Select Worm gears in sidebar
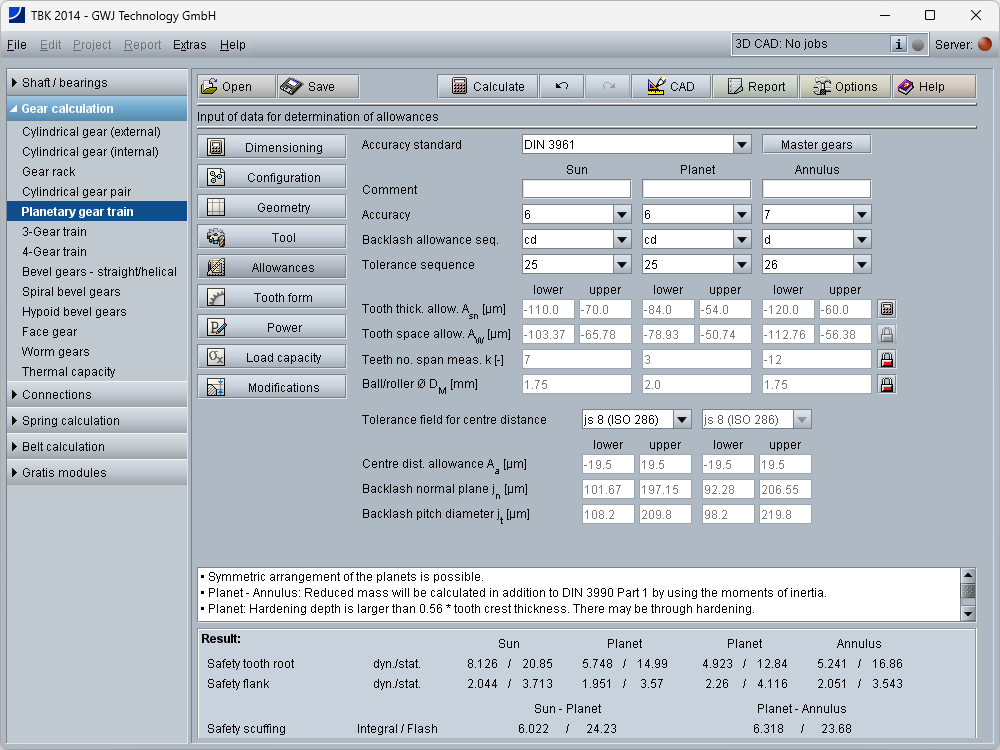Image resolution: width=1000 pixels, height=750 pixels. pyautogui.click(x=55, y=352)
